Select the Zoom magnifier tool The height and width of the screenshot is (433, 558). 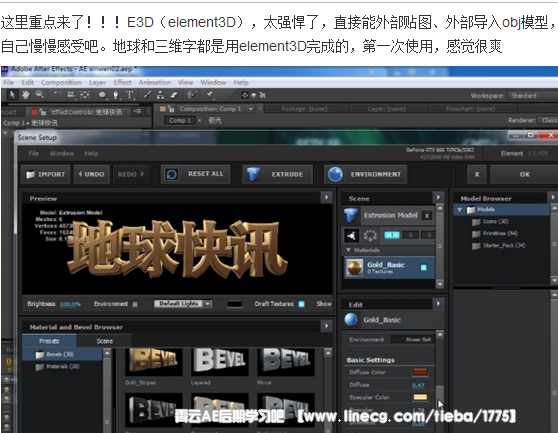click(40, 95)
